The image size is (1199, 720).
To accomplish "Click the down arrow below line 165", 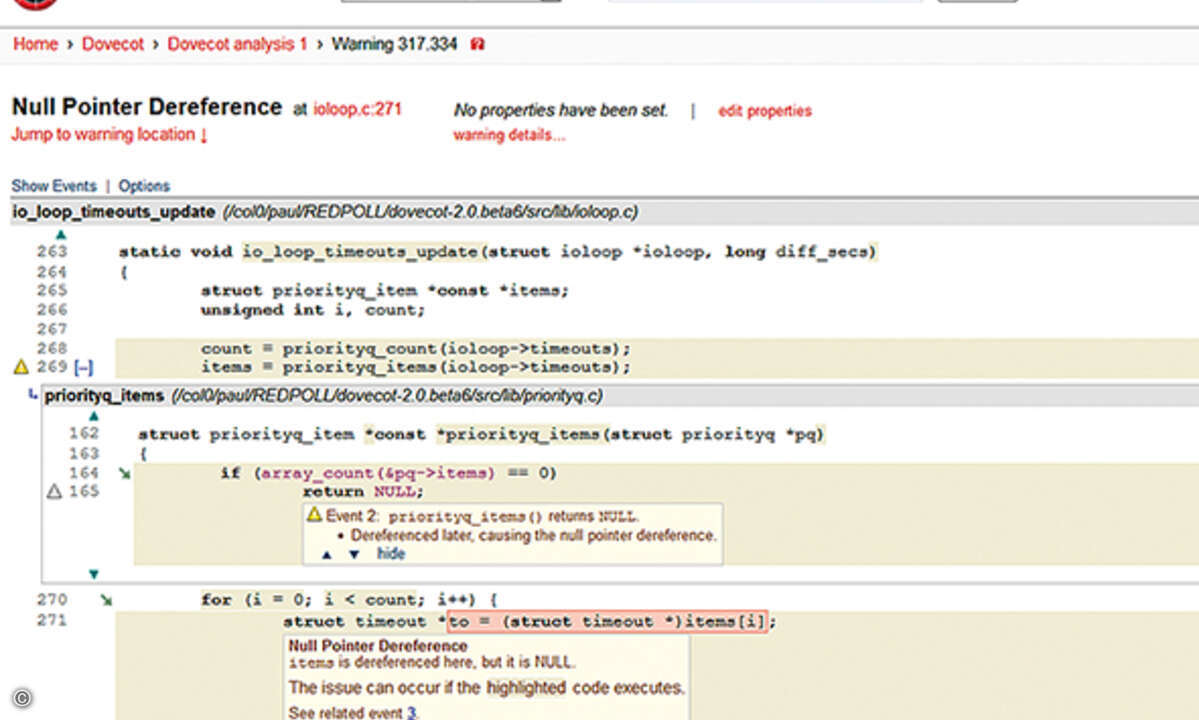I will click(93, 574).
